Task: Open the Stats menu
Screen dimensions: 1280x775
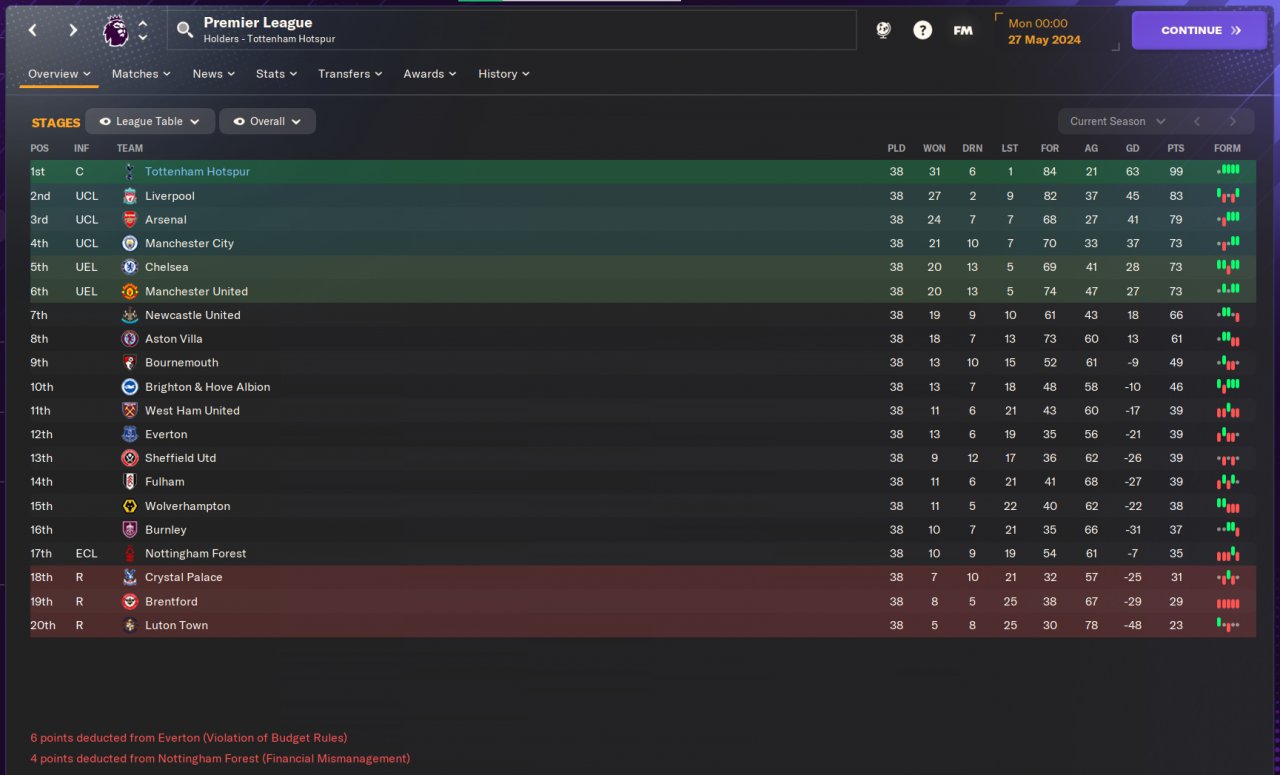Action: click(x=276, y=74)
